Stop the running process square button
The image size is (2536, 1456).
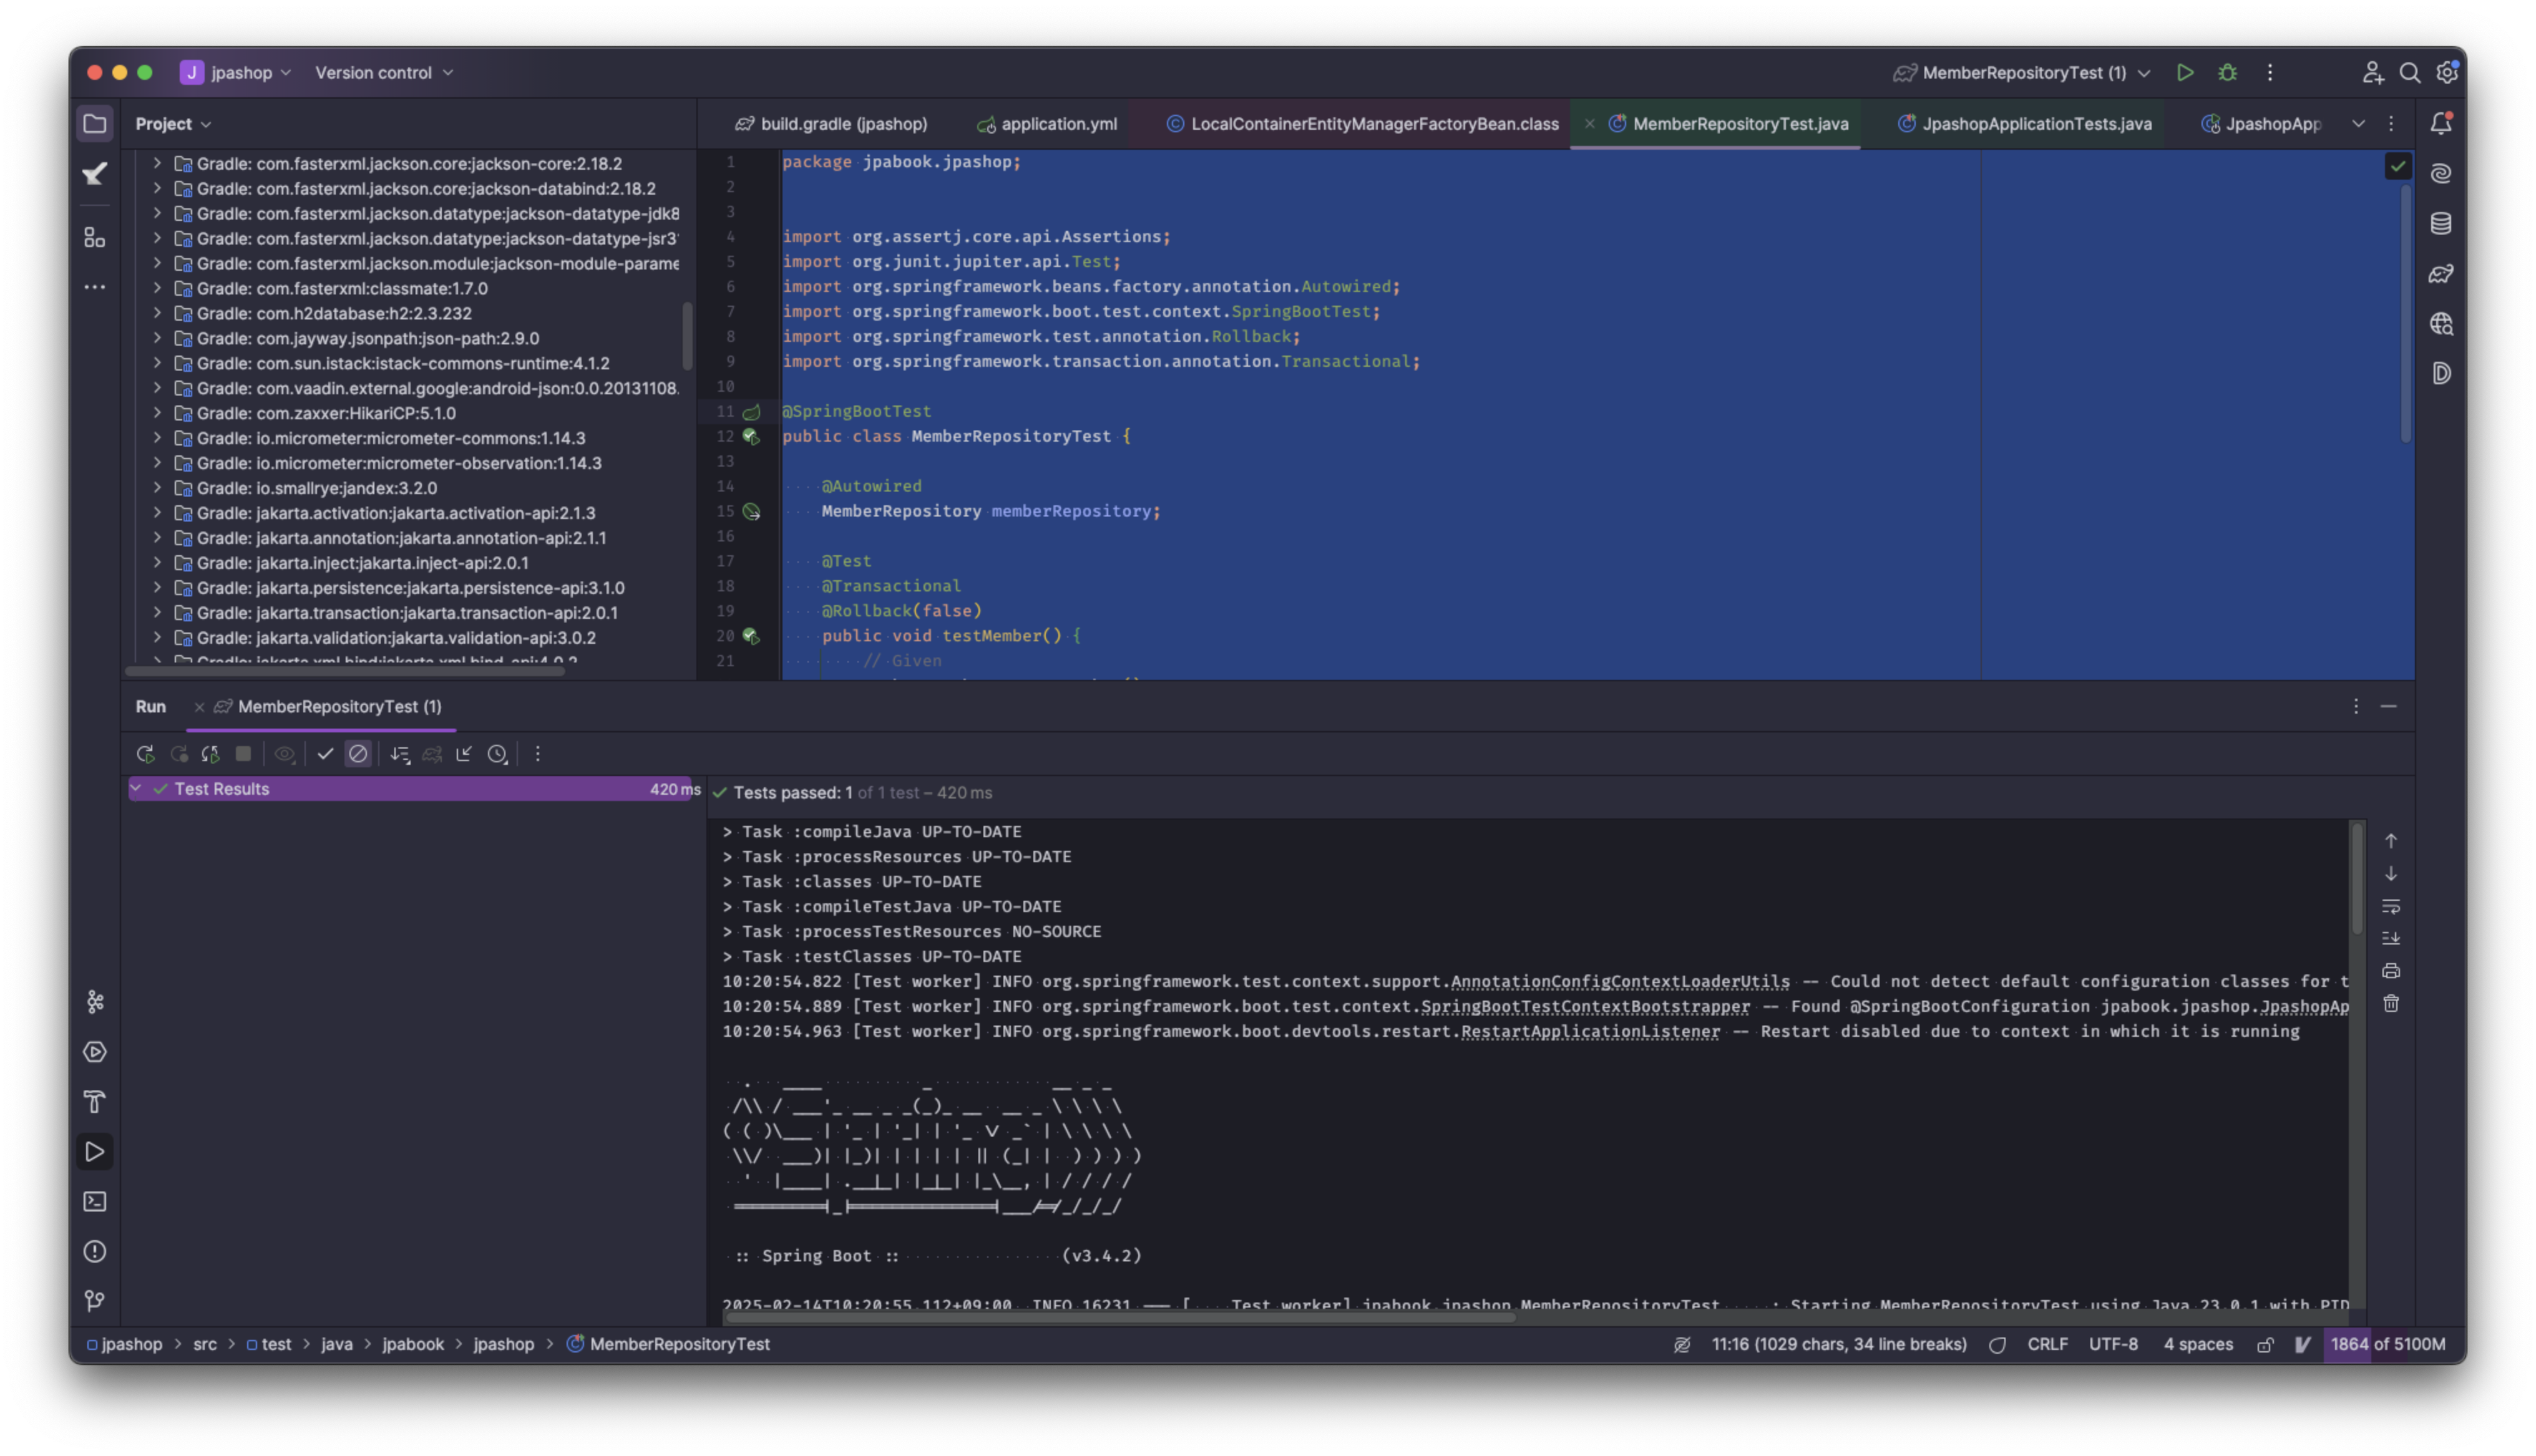(x=243, y=754)
